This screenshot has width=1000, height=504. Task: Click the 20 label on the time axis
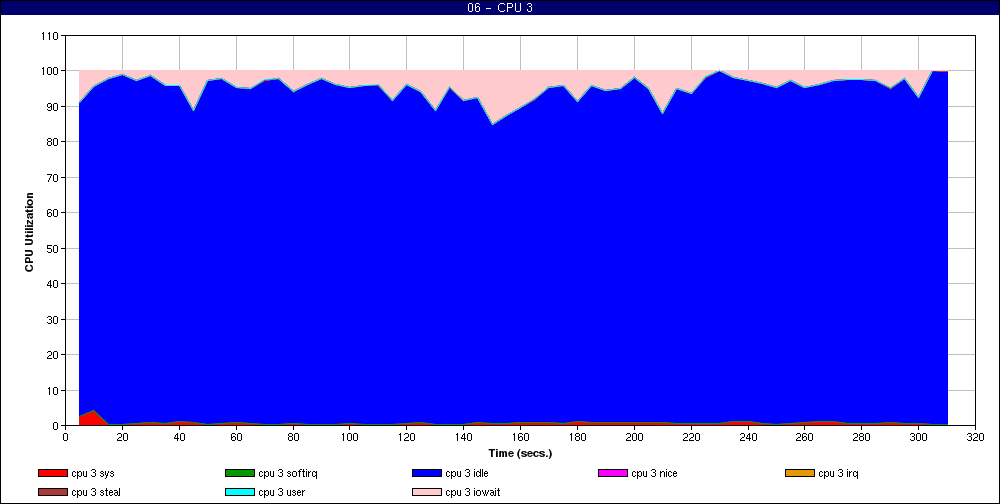pyautogui.click(x=122, y=437)
